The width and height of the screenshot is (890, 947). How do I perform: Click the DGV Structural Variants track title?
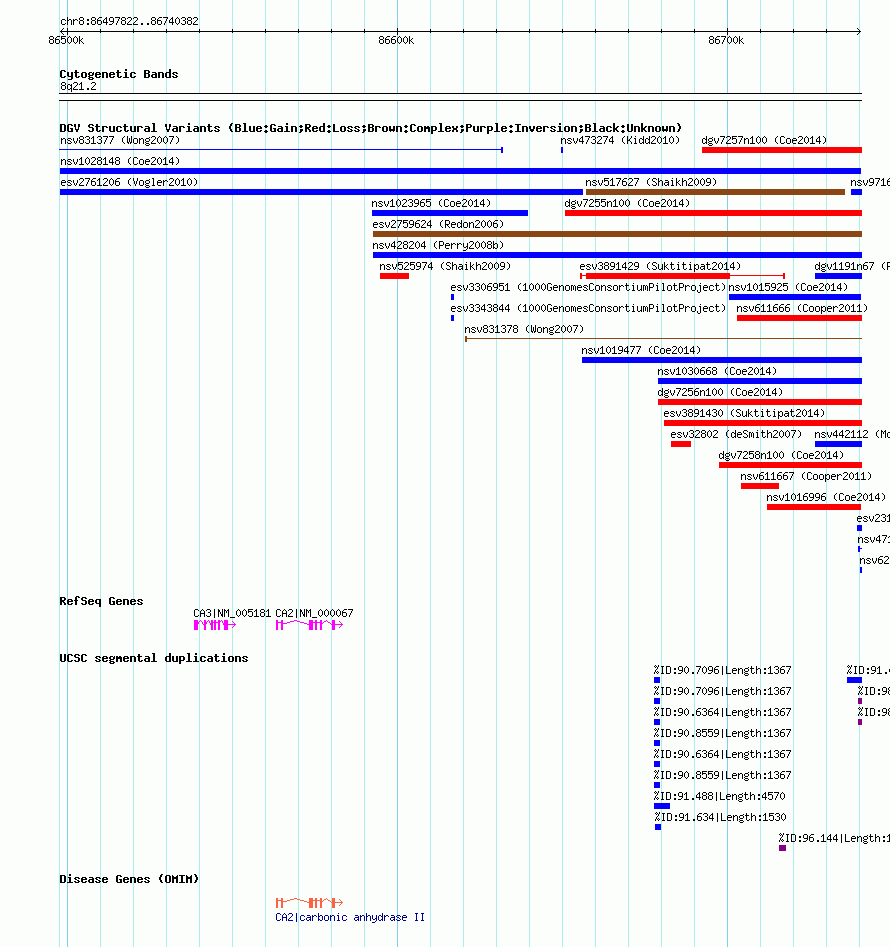371,128
